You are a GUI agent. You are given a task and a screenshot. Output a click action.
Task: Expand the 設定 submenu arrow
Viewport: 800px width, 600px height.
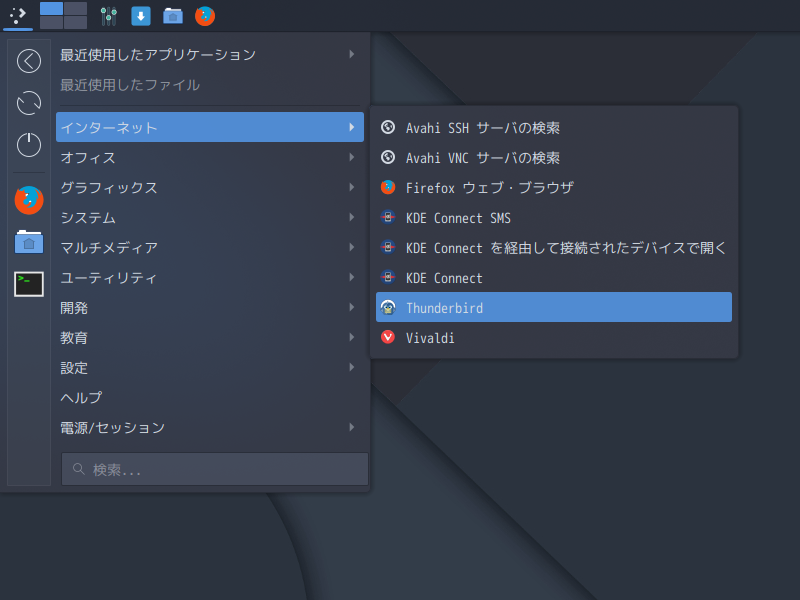tap(352, 367)
